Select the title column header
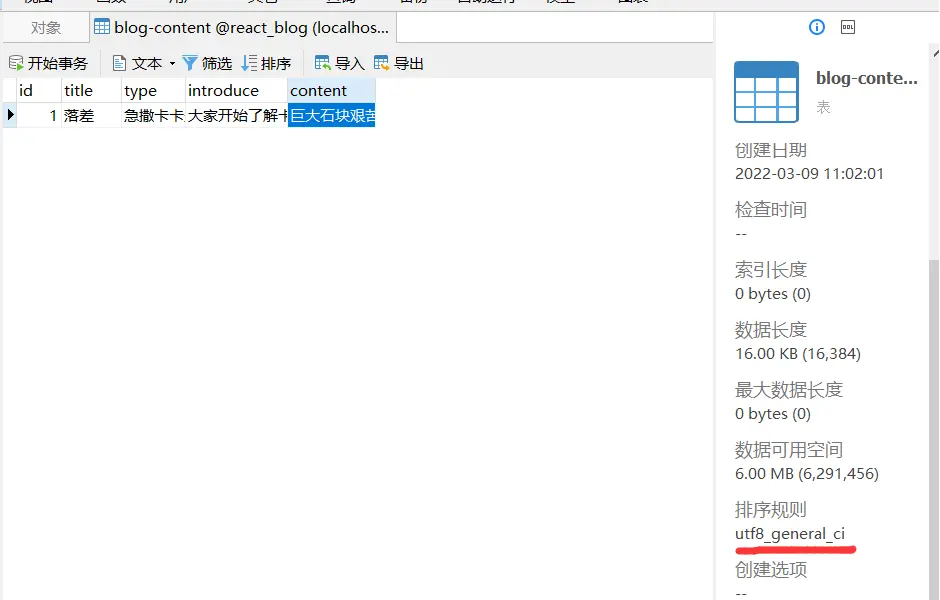 click(92, 91)
